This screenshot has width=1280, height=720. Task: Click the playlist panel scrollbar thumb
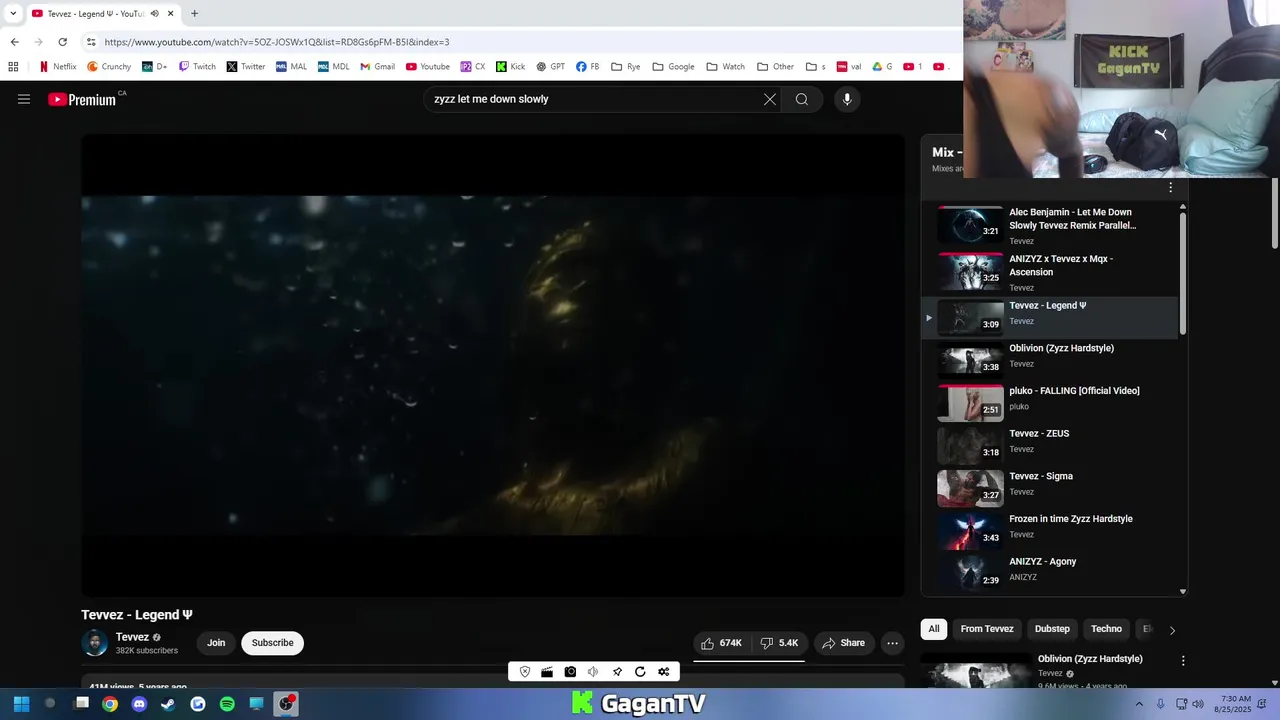(1183, 272)
